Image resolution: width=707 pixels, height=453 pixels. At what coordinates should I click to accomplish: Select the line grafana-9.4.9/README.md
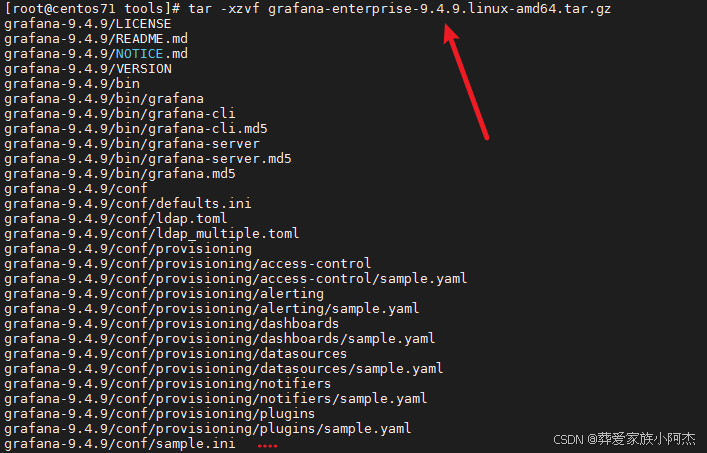click(x=96, y=39)
